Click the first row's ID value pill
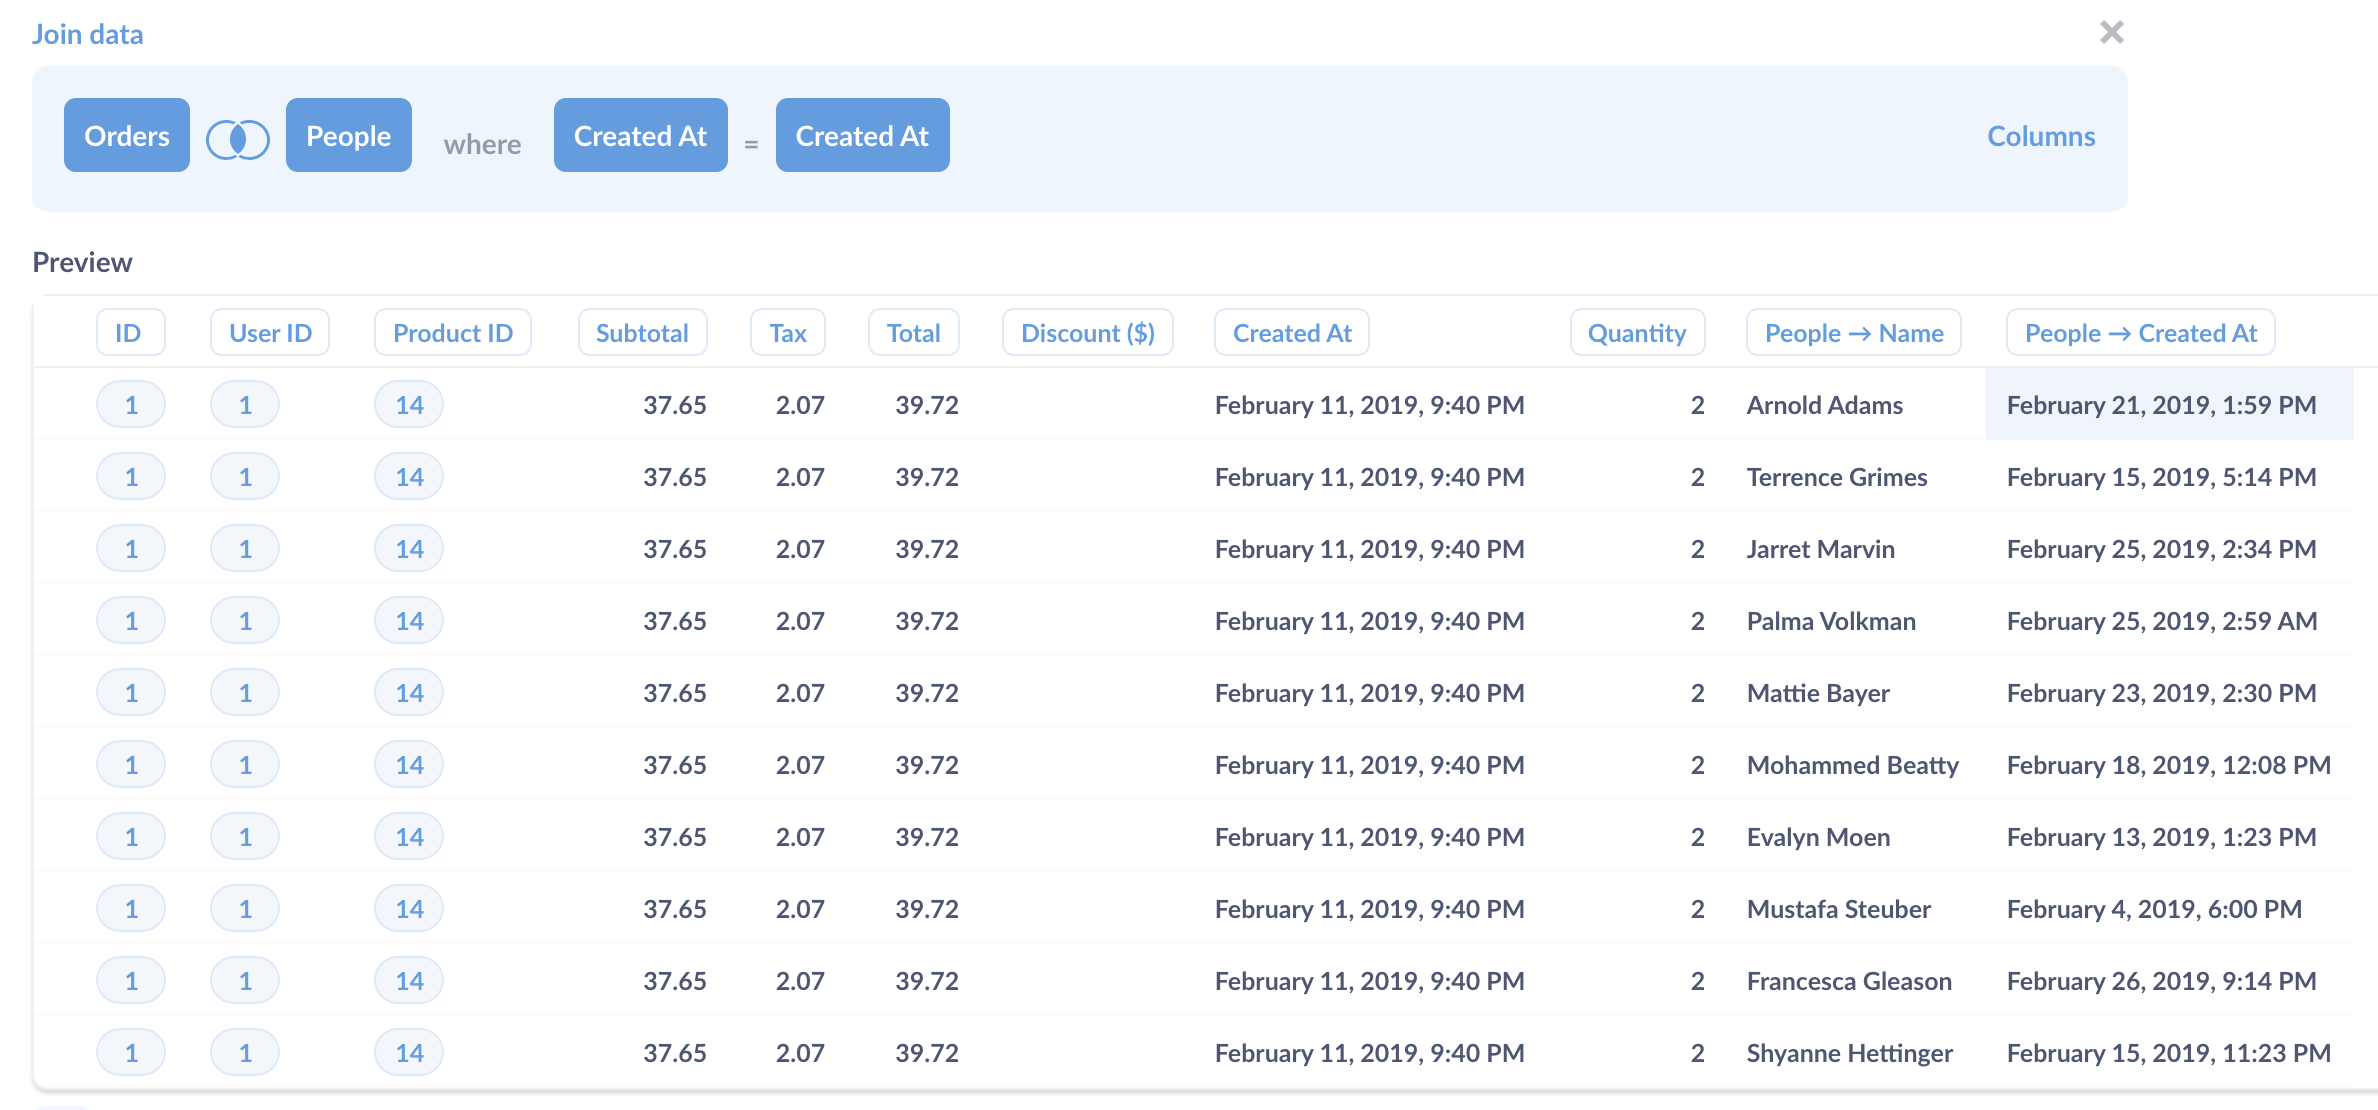Viewport: 2378px width, 1110px height. (130, 404)
